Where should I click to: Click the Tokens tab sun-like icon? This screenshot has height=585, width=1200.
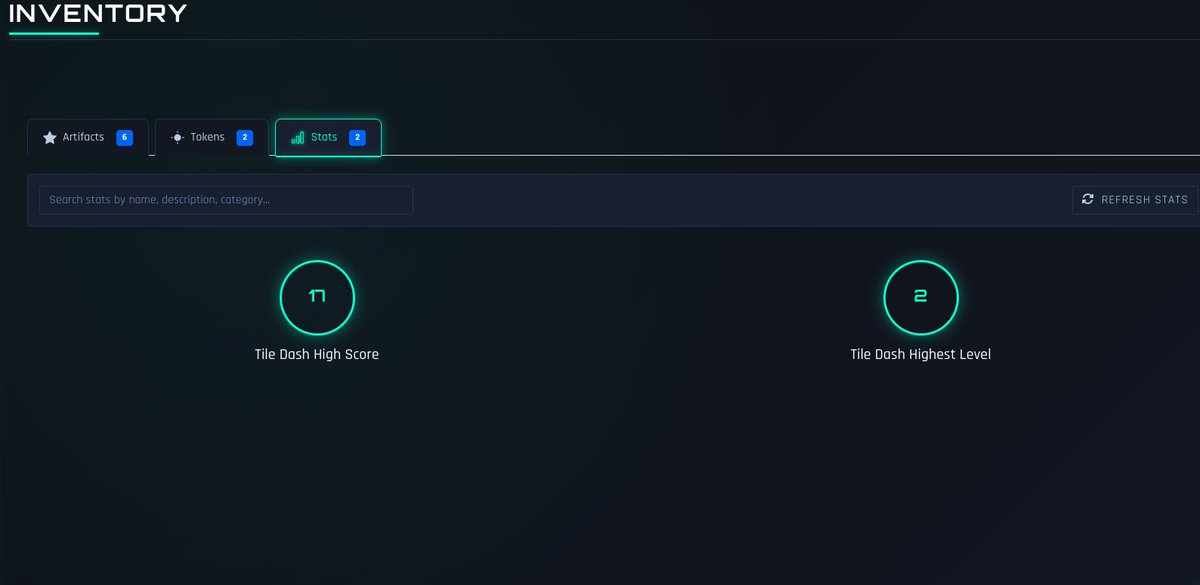[178, 138]
